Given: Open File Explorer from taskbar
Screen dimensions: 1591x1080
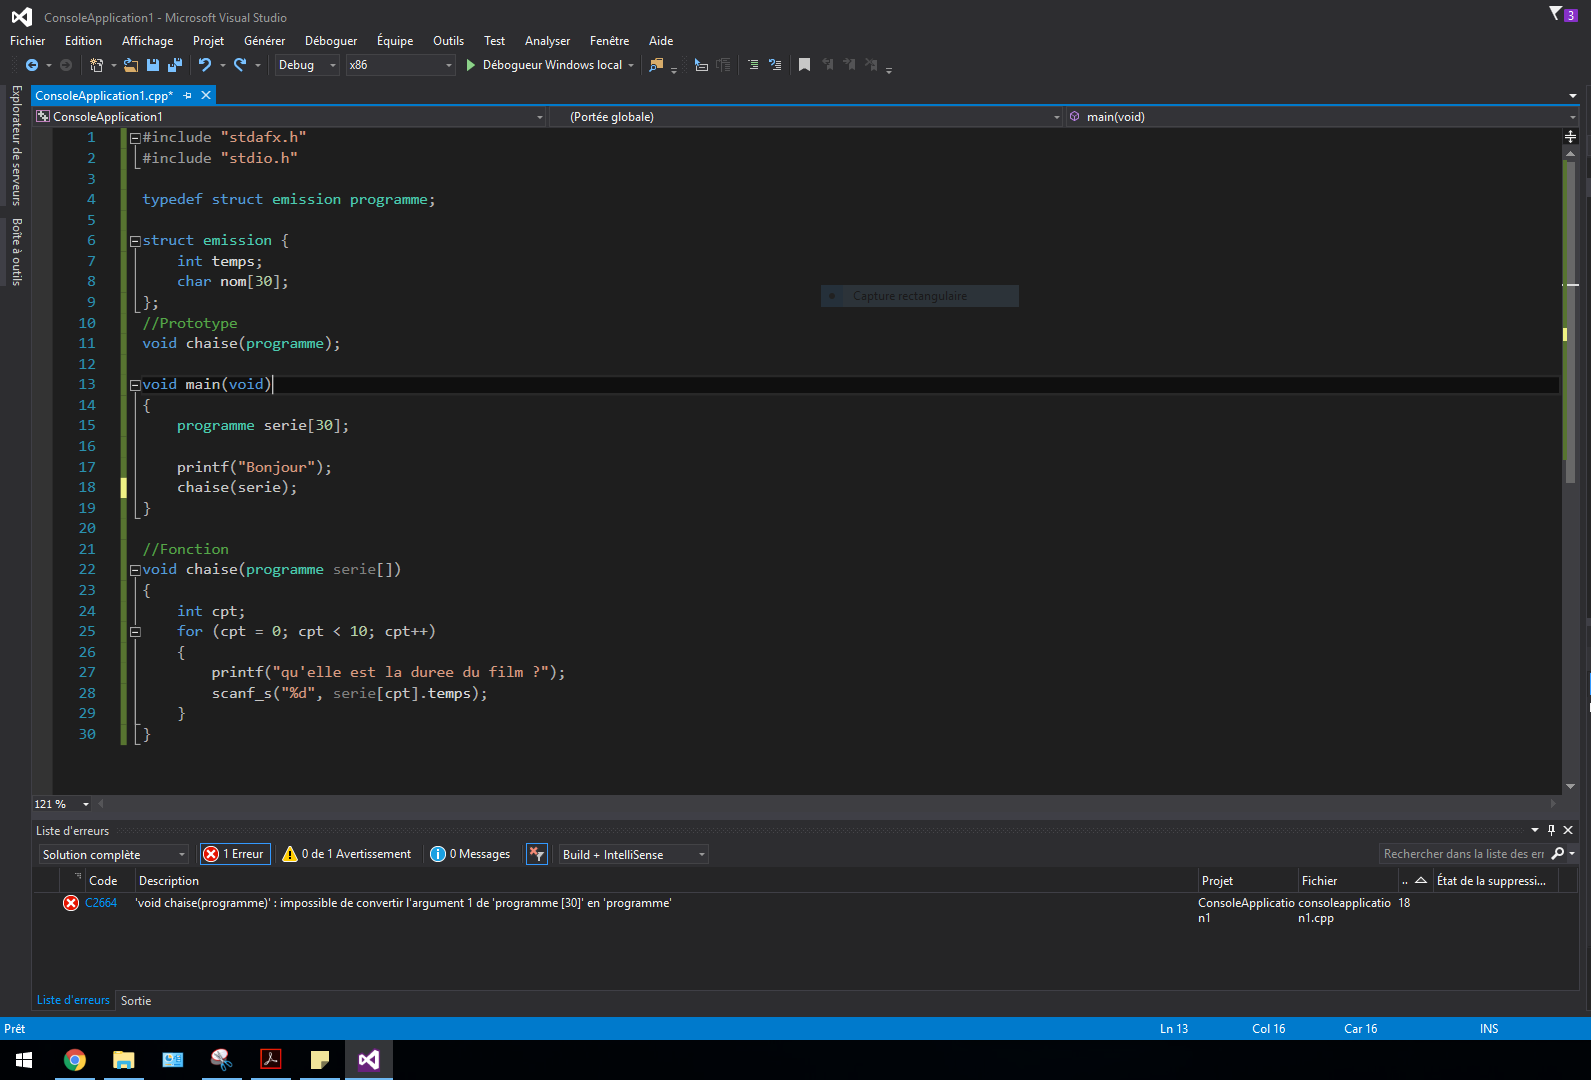Looking at the screenshot, I should pyautogui.click(x=123, y=1060).
